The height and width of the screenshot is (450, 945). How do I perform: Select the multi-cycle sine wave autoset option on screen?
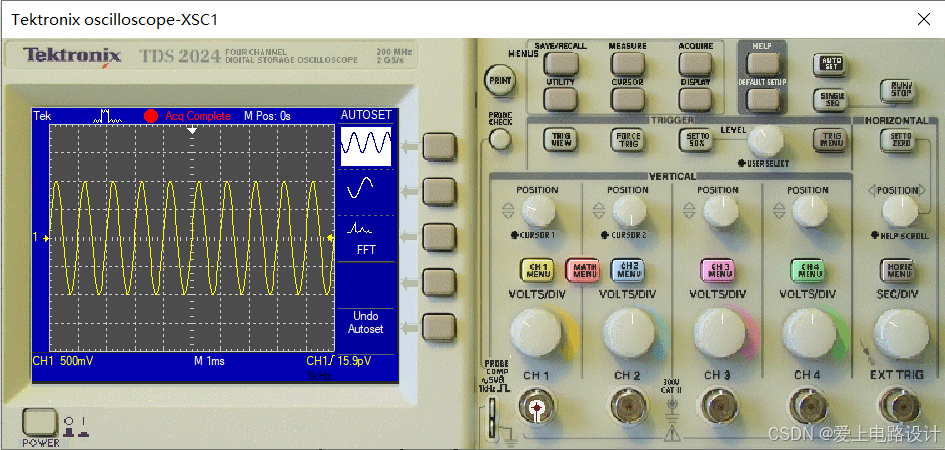tap(366, 145)
